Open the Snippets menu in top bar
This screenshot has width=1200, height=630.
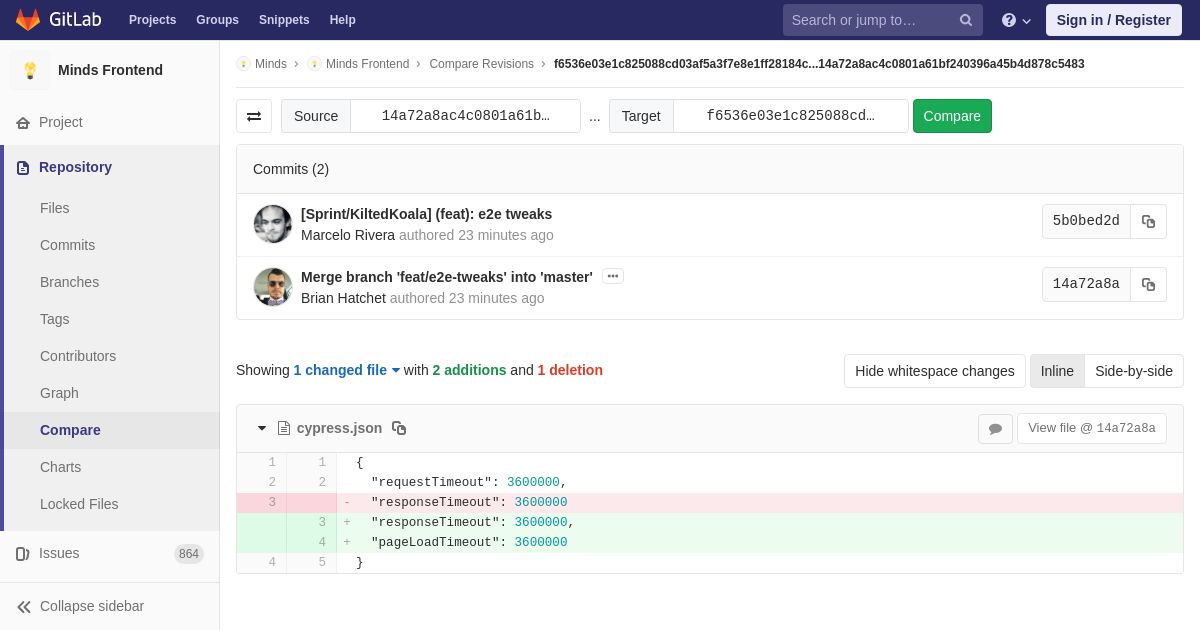tap(284, 20)
